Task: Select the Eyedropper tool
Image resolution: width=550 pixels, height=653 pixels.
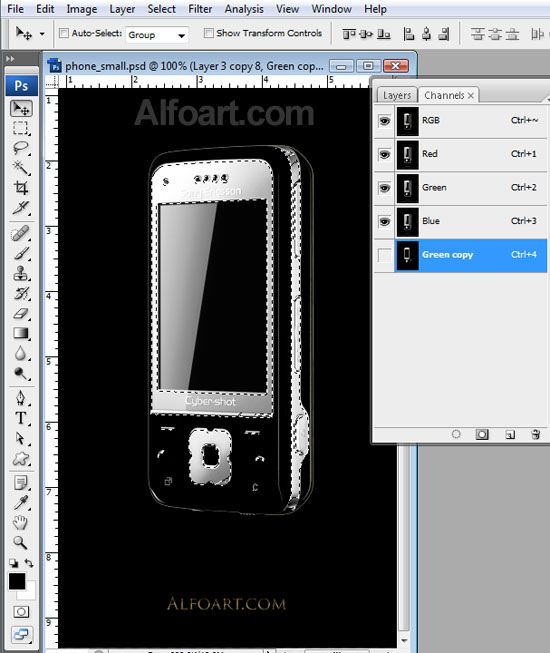Action: (21, 503)
